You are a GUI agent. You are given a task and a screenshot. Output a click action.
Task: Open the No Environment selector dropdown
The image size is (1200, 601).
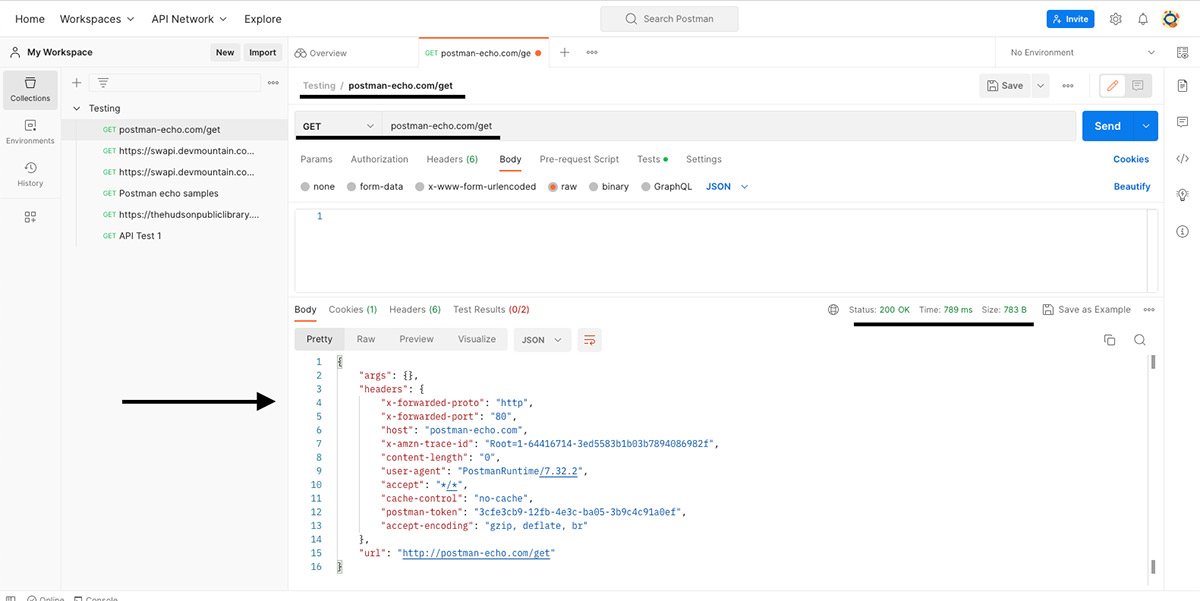point(1080,52)
